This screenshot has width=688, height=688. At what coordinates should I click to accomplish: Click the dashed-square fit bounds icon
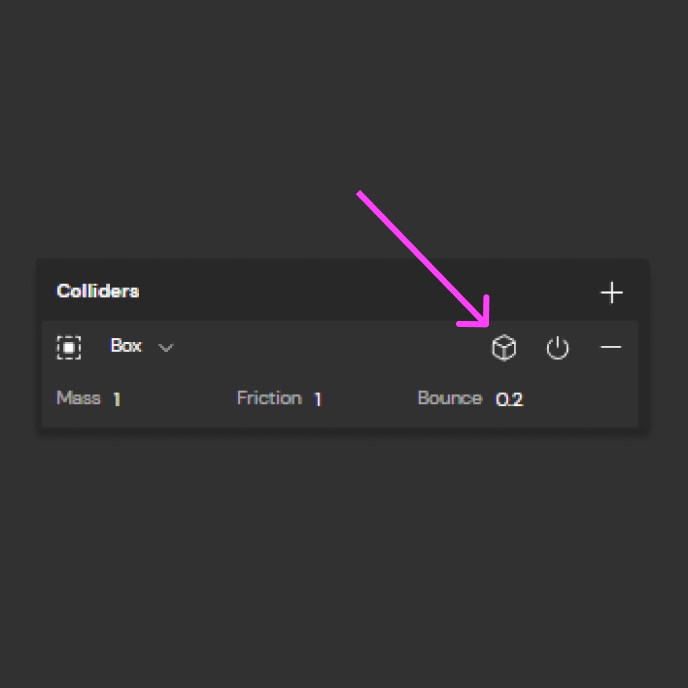[69, 348]
